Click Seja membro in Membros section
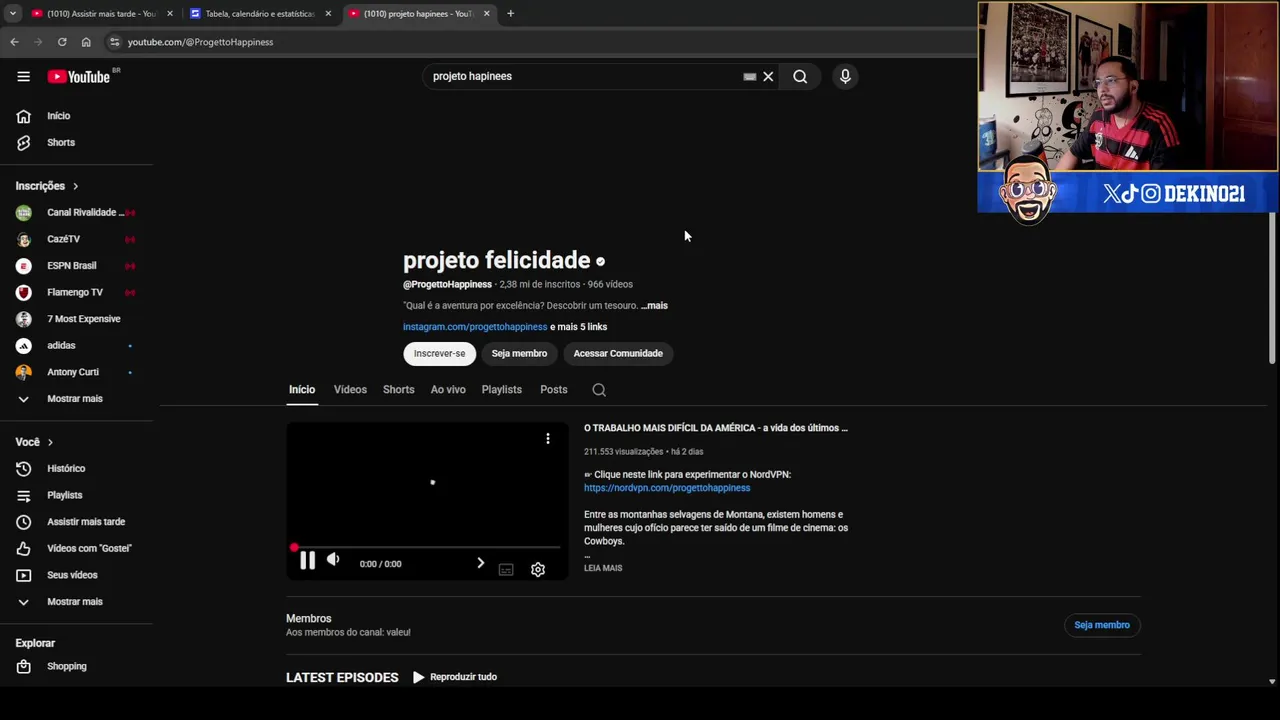 (1102, 625)
